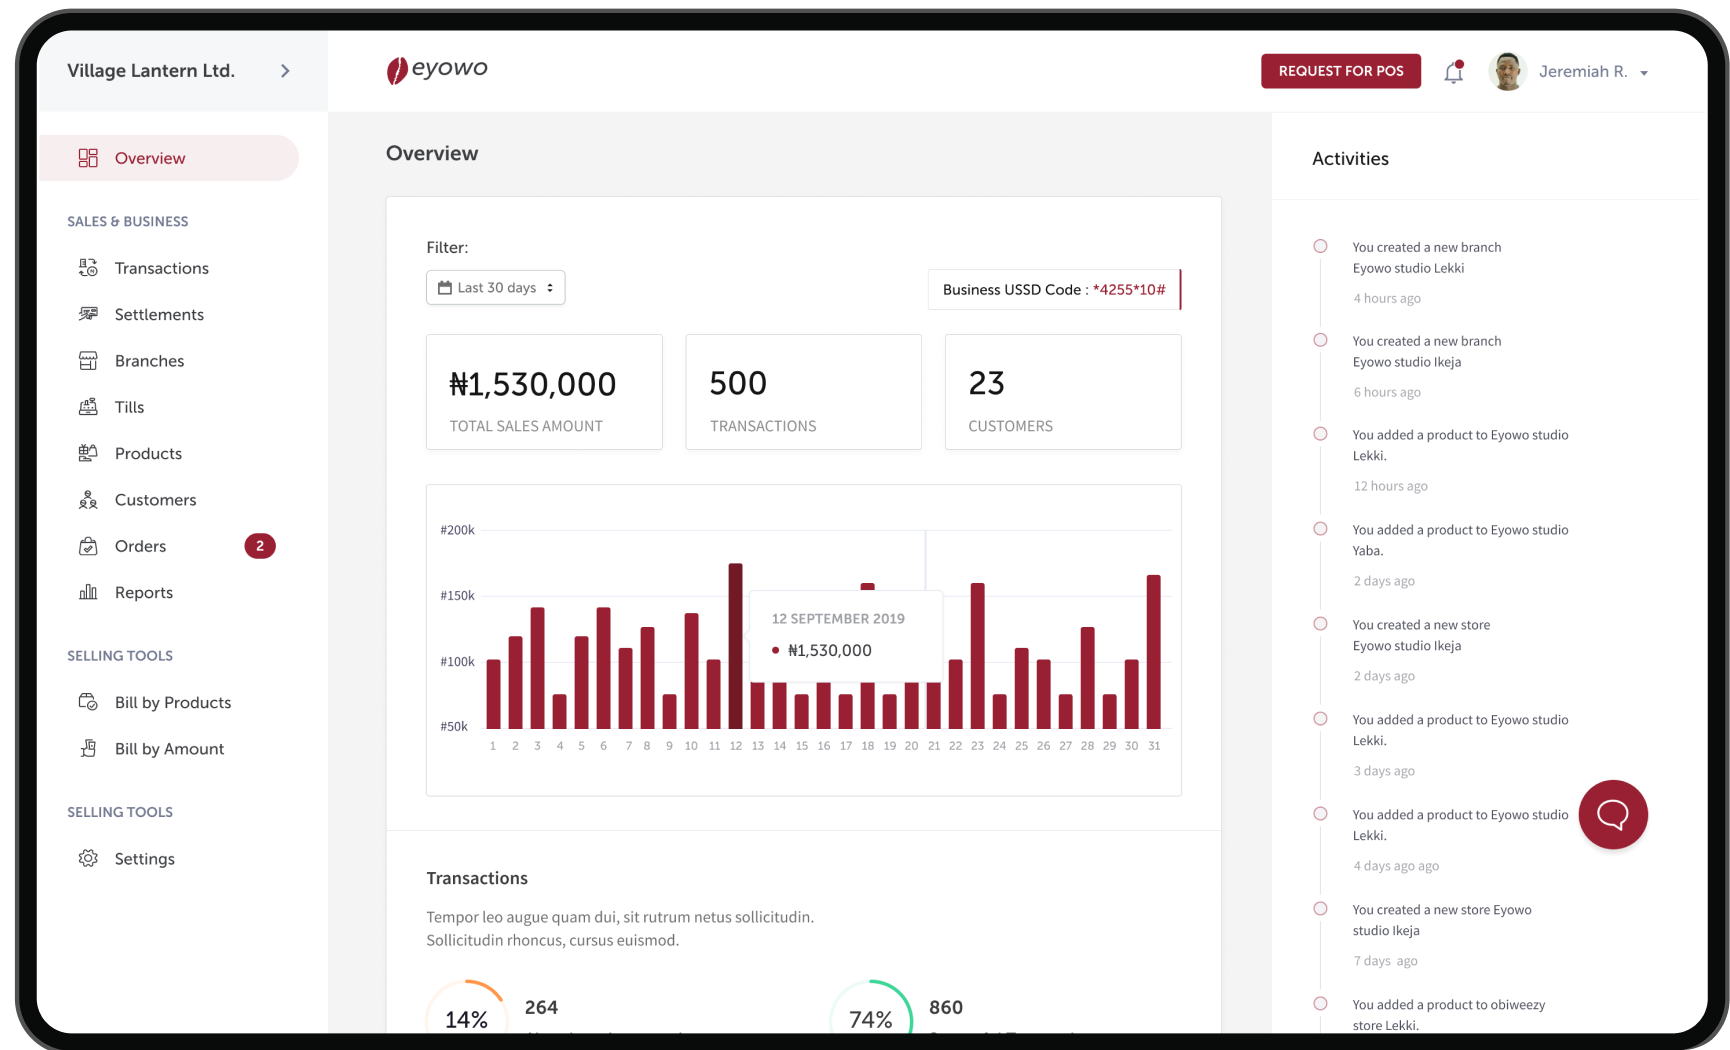Click the Reports bar chart icon

pos(88,592)
